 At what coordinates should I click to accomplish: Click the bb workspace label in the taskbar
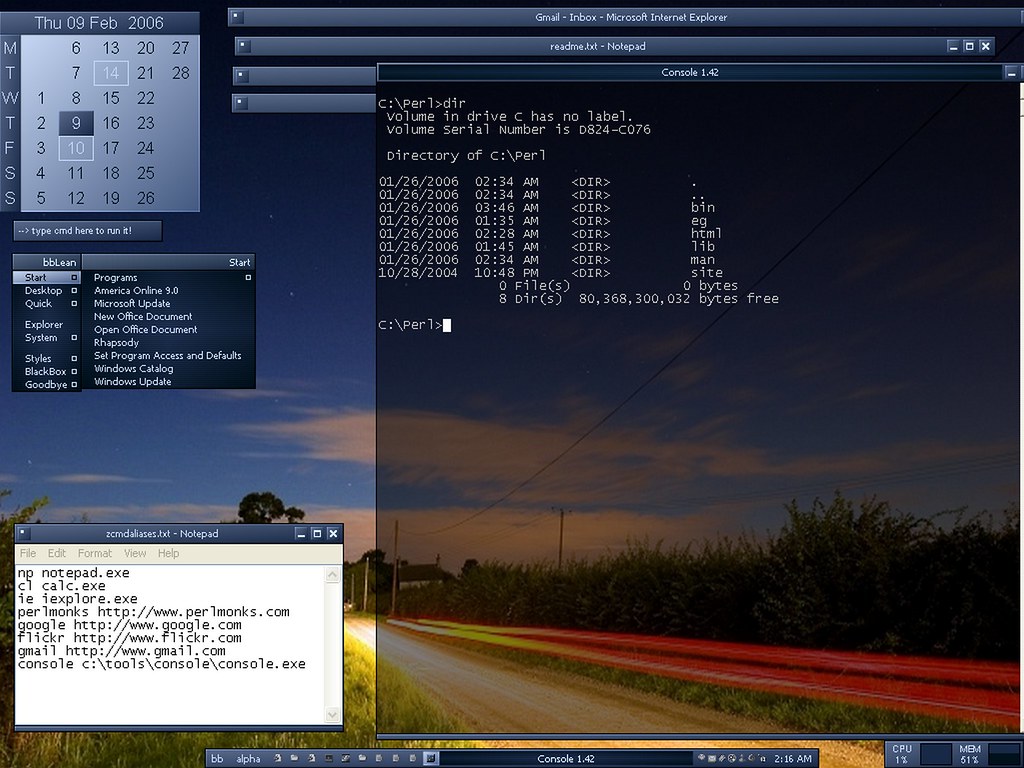point(217,759)
